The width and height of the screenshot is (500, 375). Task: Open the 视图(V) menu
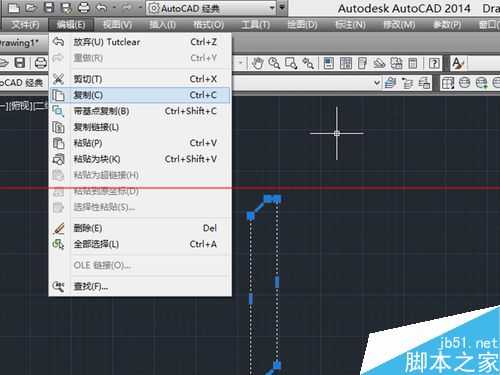point(117,25)
